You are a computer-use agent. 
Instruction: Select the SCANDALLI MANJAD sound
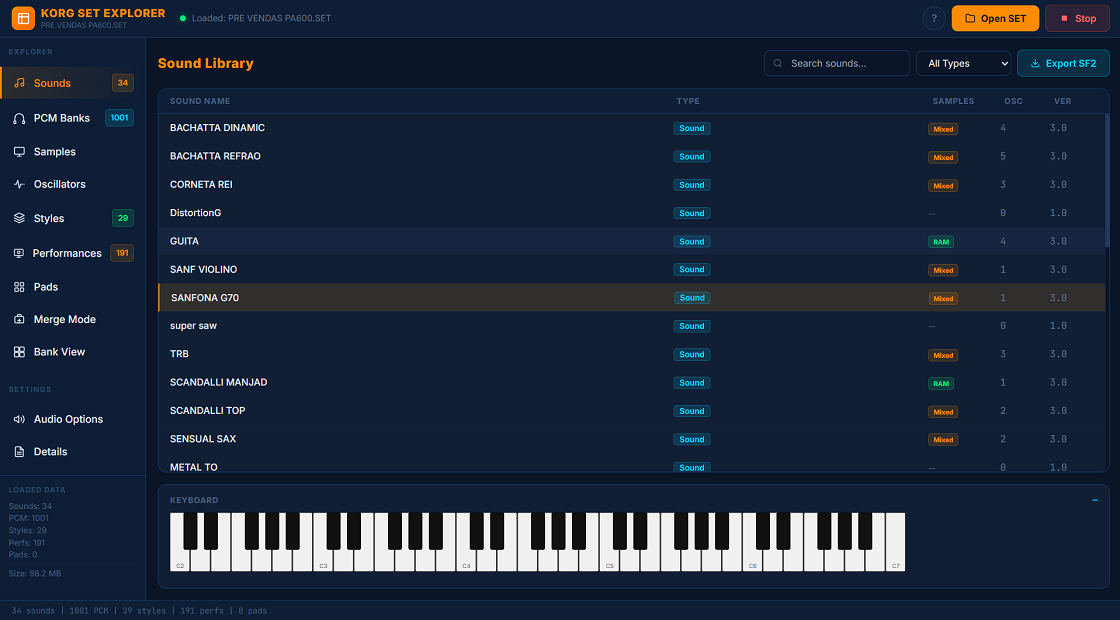pos(632,382)
